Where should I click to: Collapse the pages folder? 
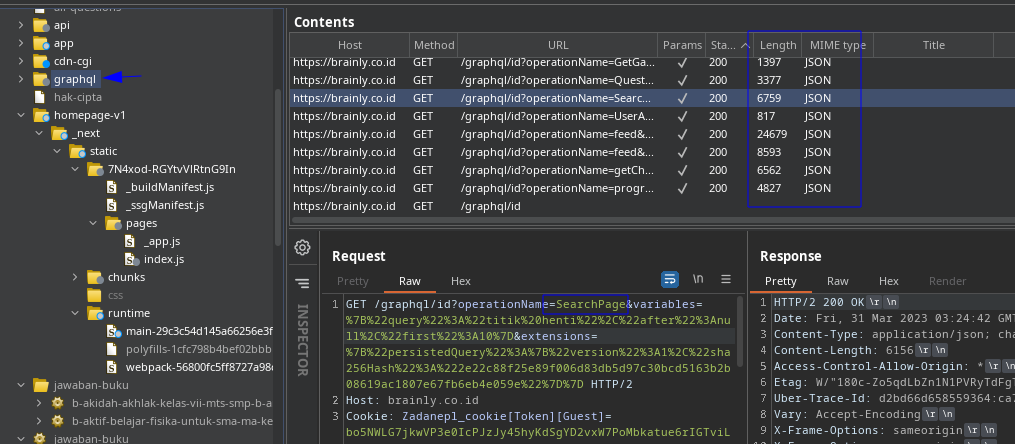93,223
